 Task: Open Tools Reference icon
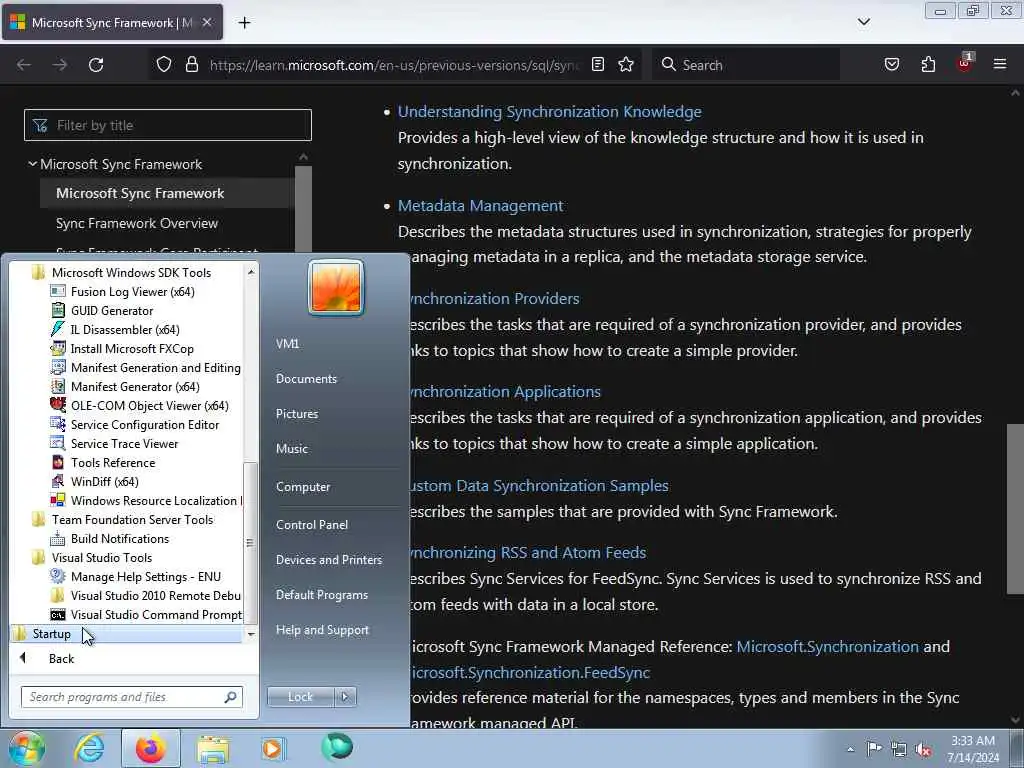pyautogui.click(x=57, y=462)
